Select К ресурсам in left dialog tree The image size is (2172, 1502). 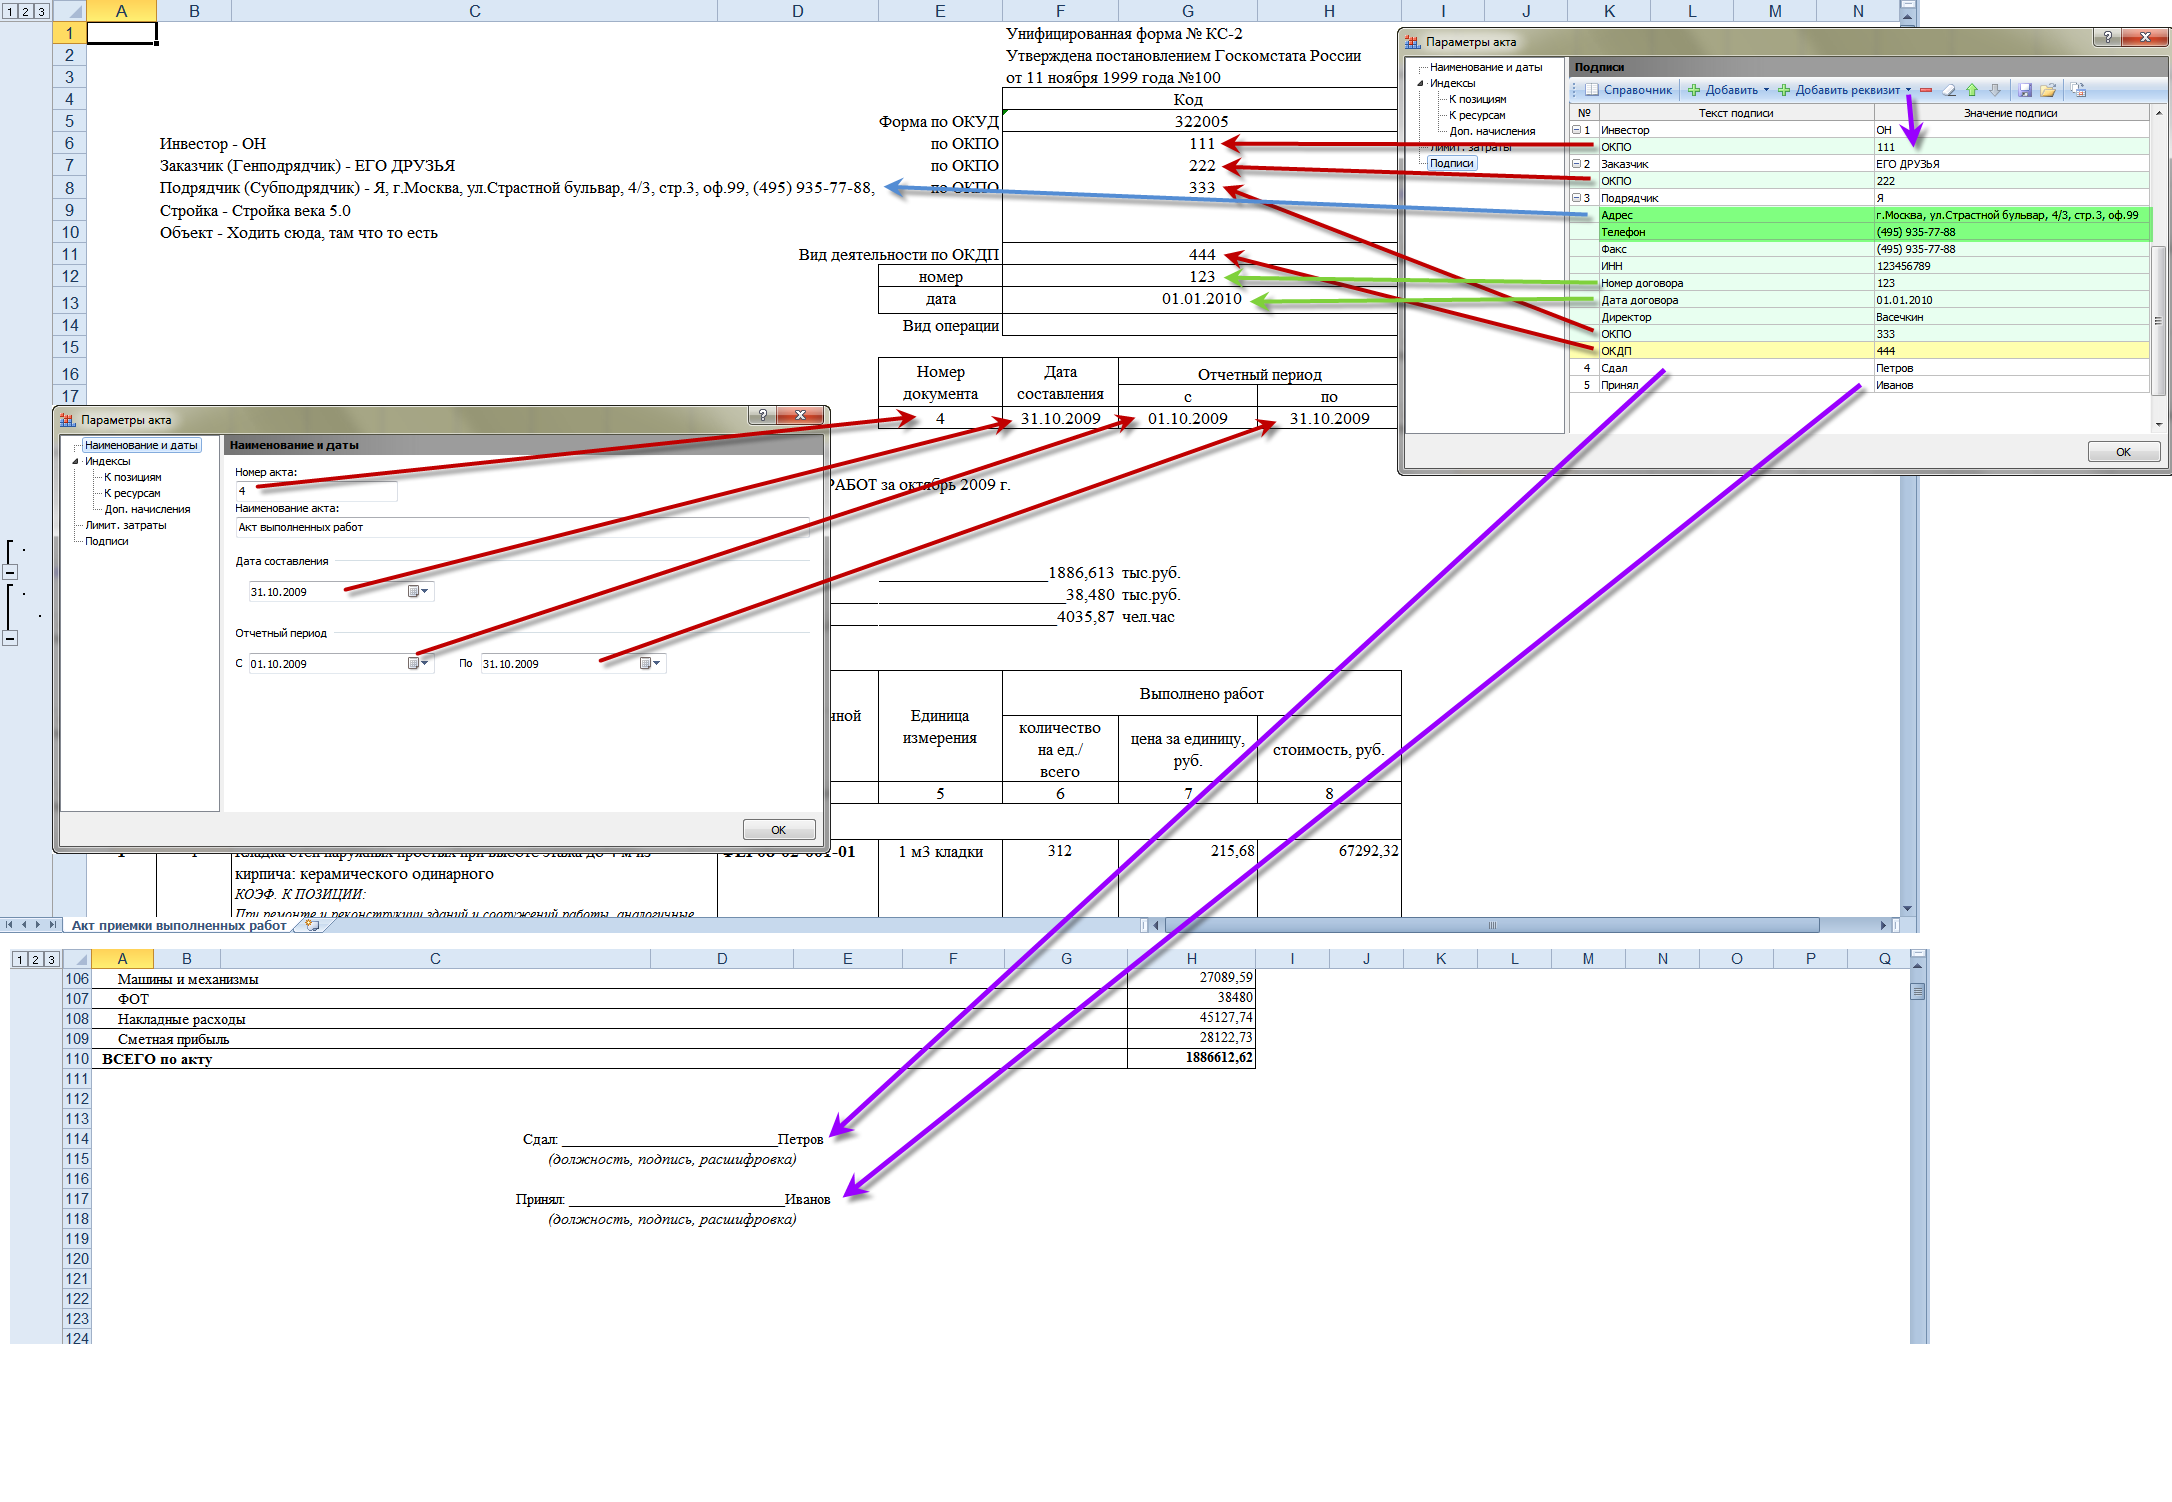pyautogui.click(x=132, y=493)
